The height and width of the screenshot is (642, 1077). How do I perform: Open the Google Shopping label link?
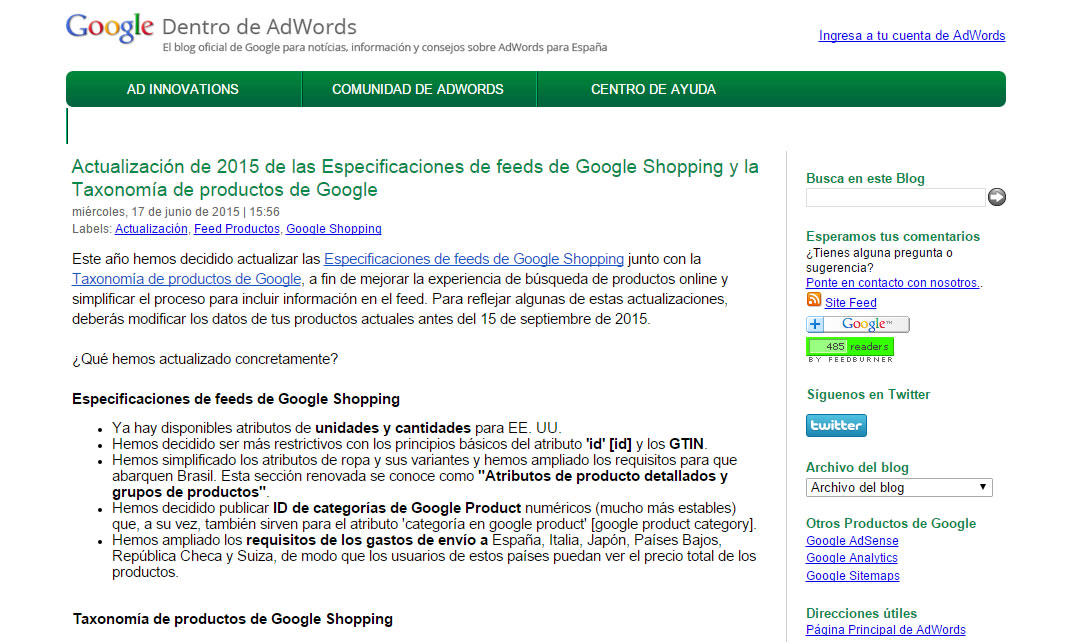tap(335, 228)
